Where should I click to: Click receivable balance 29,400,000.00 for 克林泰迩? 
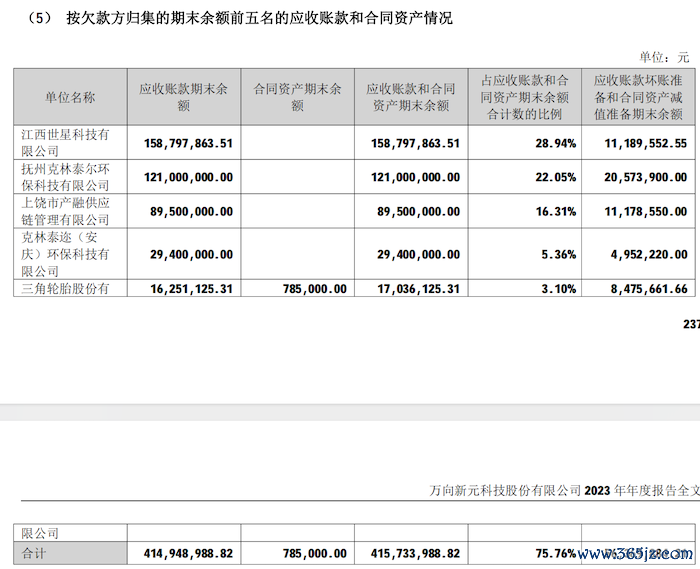(192, 255)
